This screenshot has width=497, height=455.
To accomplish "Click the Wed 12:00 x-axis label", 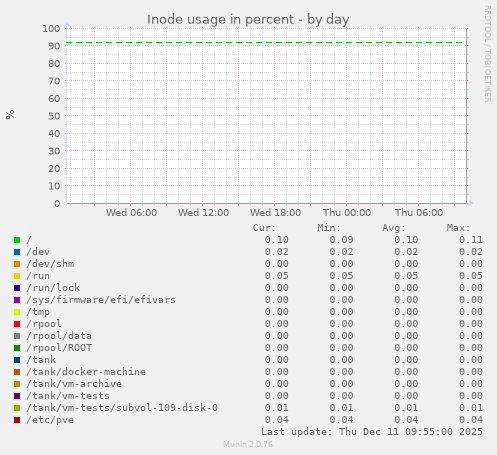I will (203, 213).
